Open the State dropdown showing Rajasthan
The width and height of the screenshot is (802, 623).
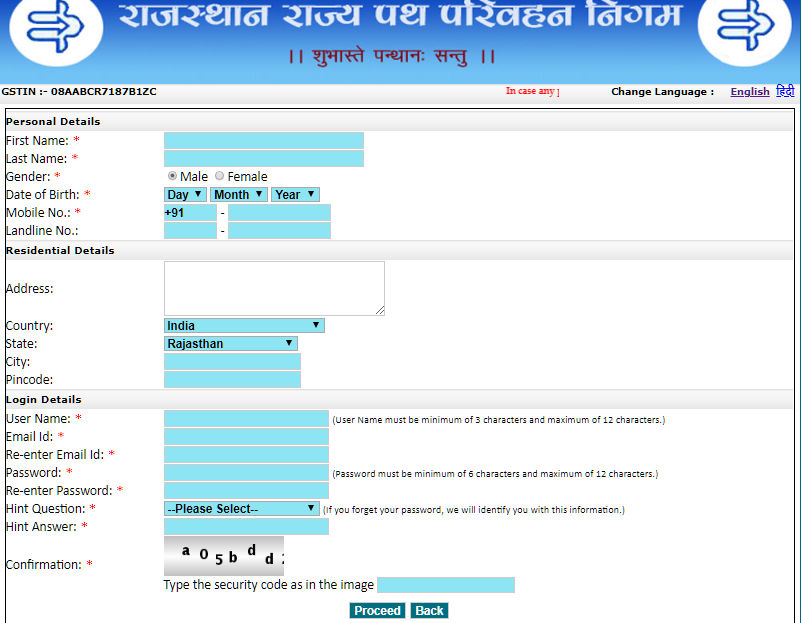[231, 343]
